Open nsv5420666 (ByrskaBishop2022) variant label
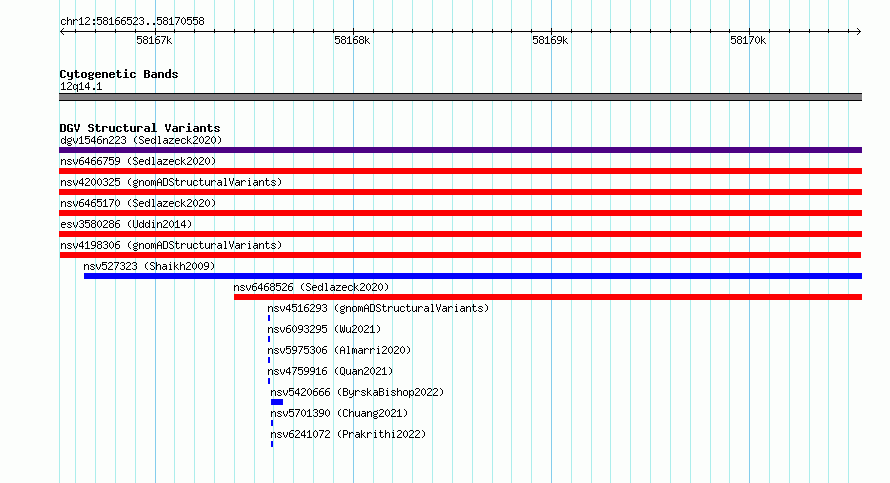This screenshot has width=890, height=483. click(357, 392)
